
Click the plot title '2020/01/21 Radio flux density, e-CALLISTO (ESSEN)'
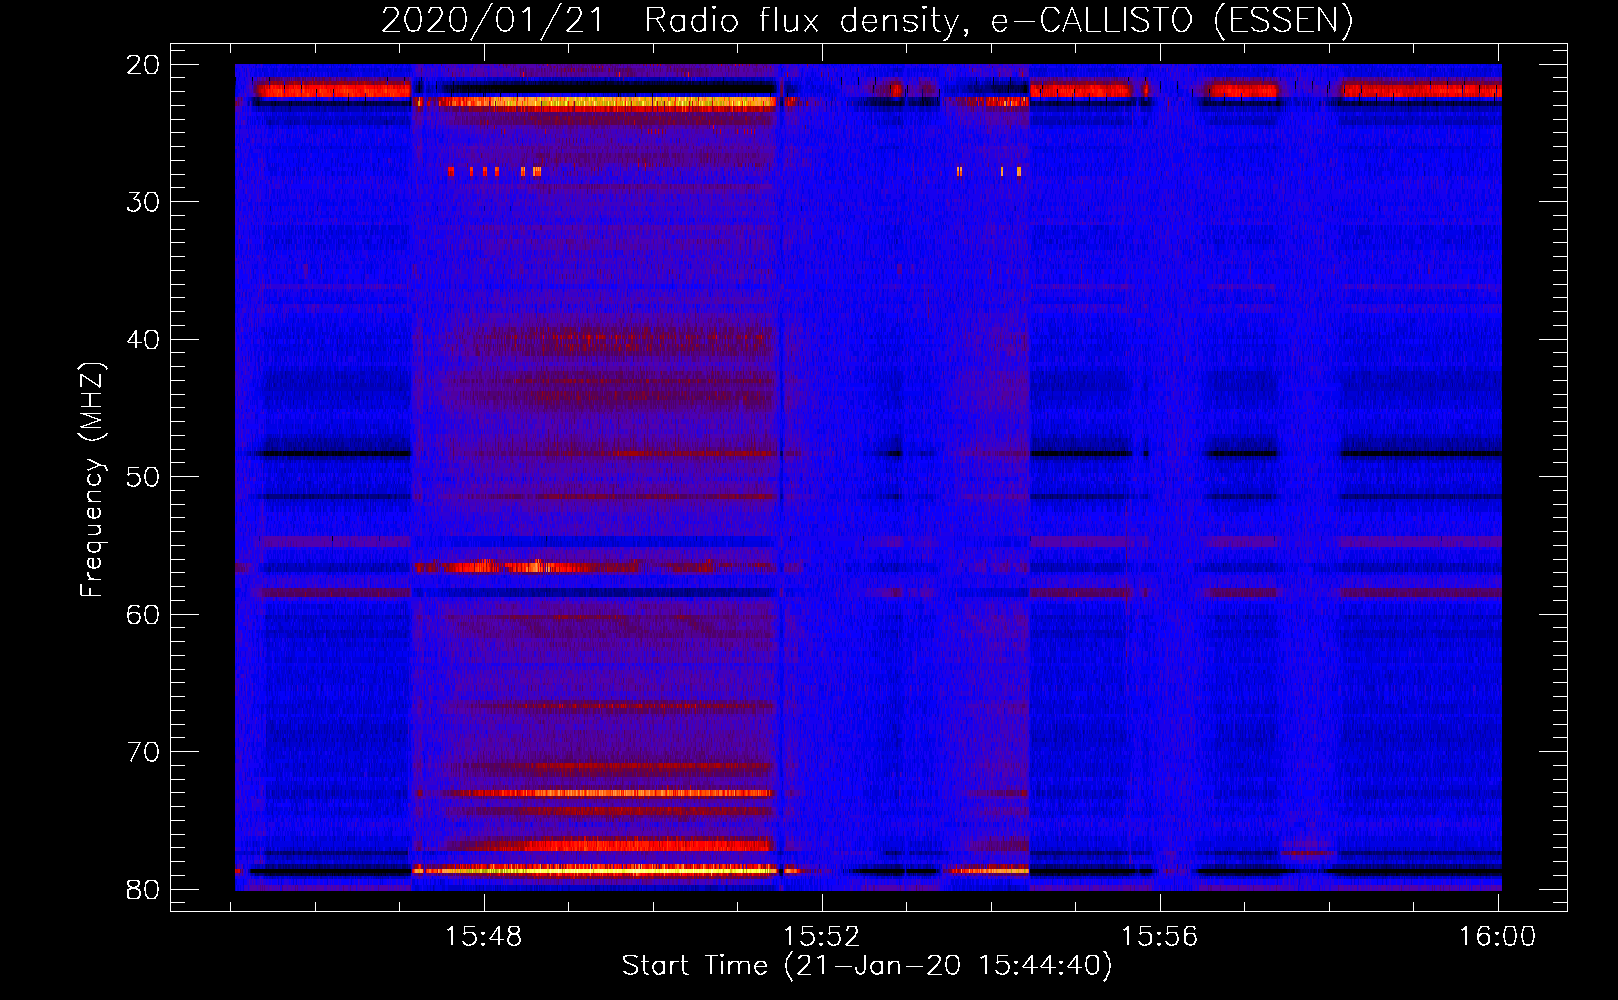click(x=867, y=21)
